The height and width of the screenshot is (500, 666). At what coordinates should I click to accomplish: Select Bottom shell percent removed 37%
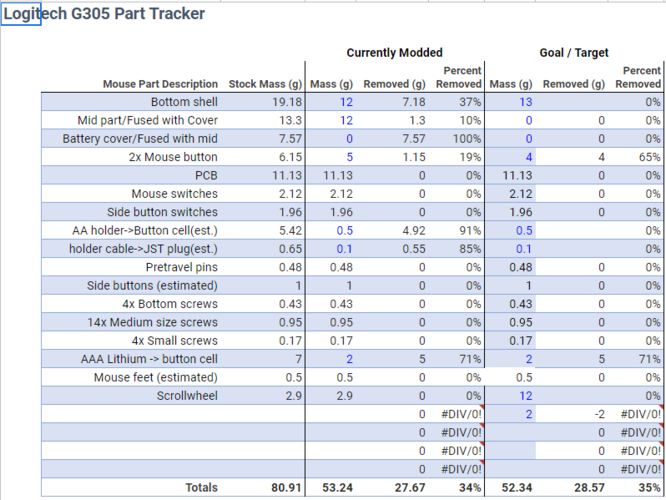(470, 102)
